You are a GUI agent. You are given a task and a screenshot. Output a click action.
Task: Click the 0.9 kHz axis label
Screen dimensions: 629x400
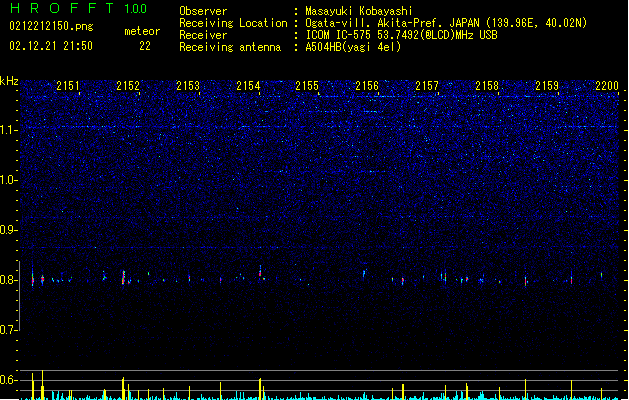9,230
